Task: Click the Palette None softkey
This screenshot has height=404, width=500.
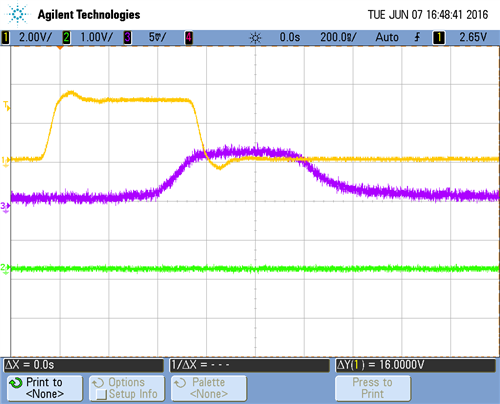Action: 209,388
